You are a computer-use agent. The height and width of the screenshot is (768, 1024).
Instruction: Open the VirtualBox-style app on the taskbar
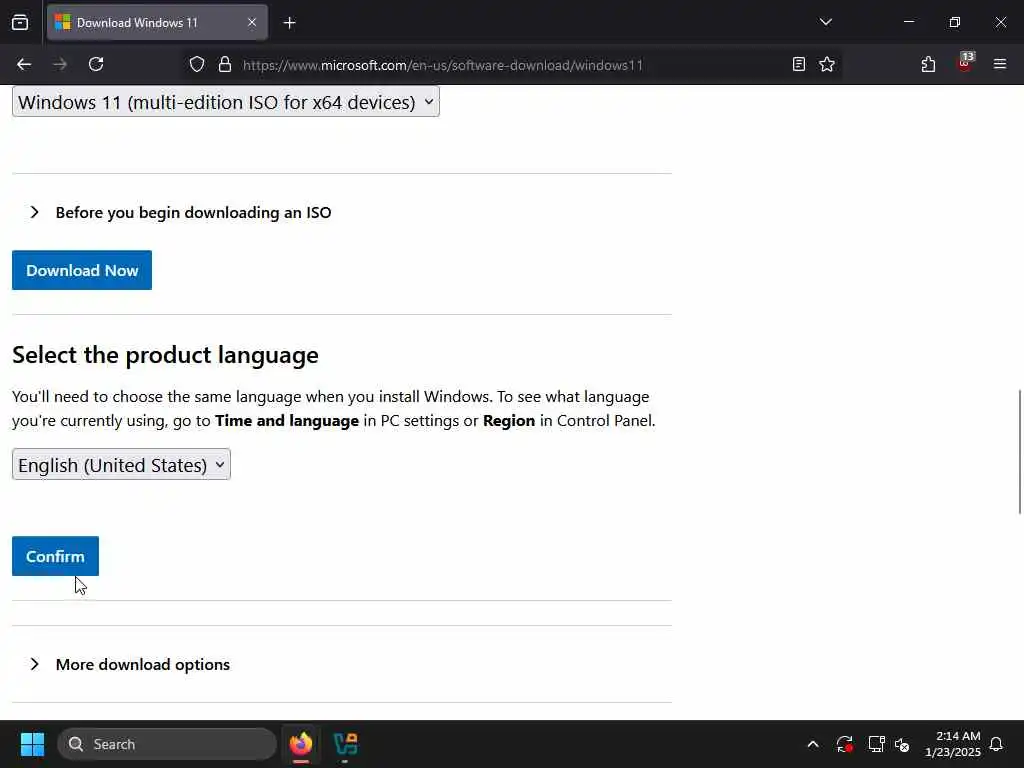click(x=345, y=744)
